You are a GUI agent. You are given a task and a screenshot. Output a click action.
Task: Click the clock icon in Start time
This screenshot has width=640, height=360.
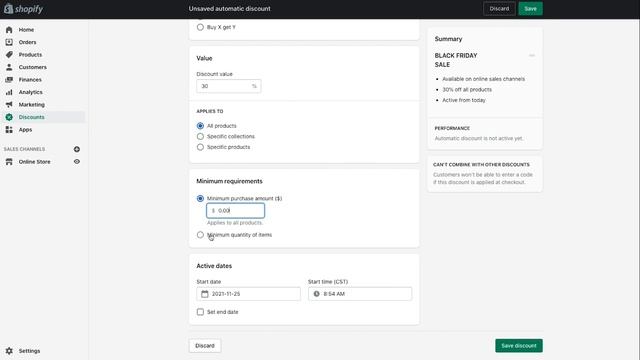click(316, 294)
